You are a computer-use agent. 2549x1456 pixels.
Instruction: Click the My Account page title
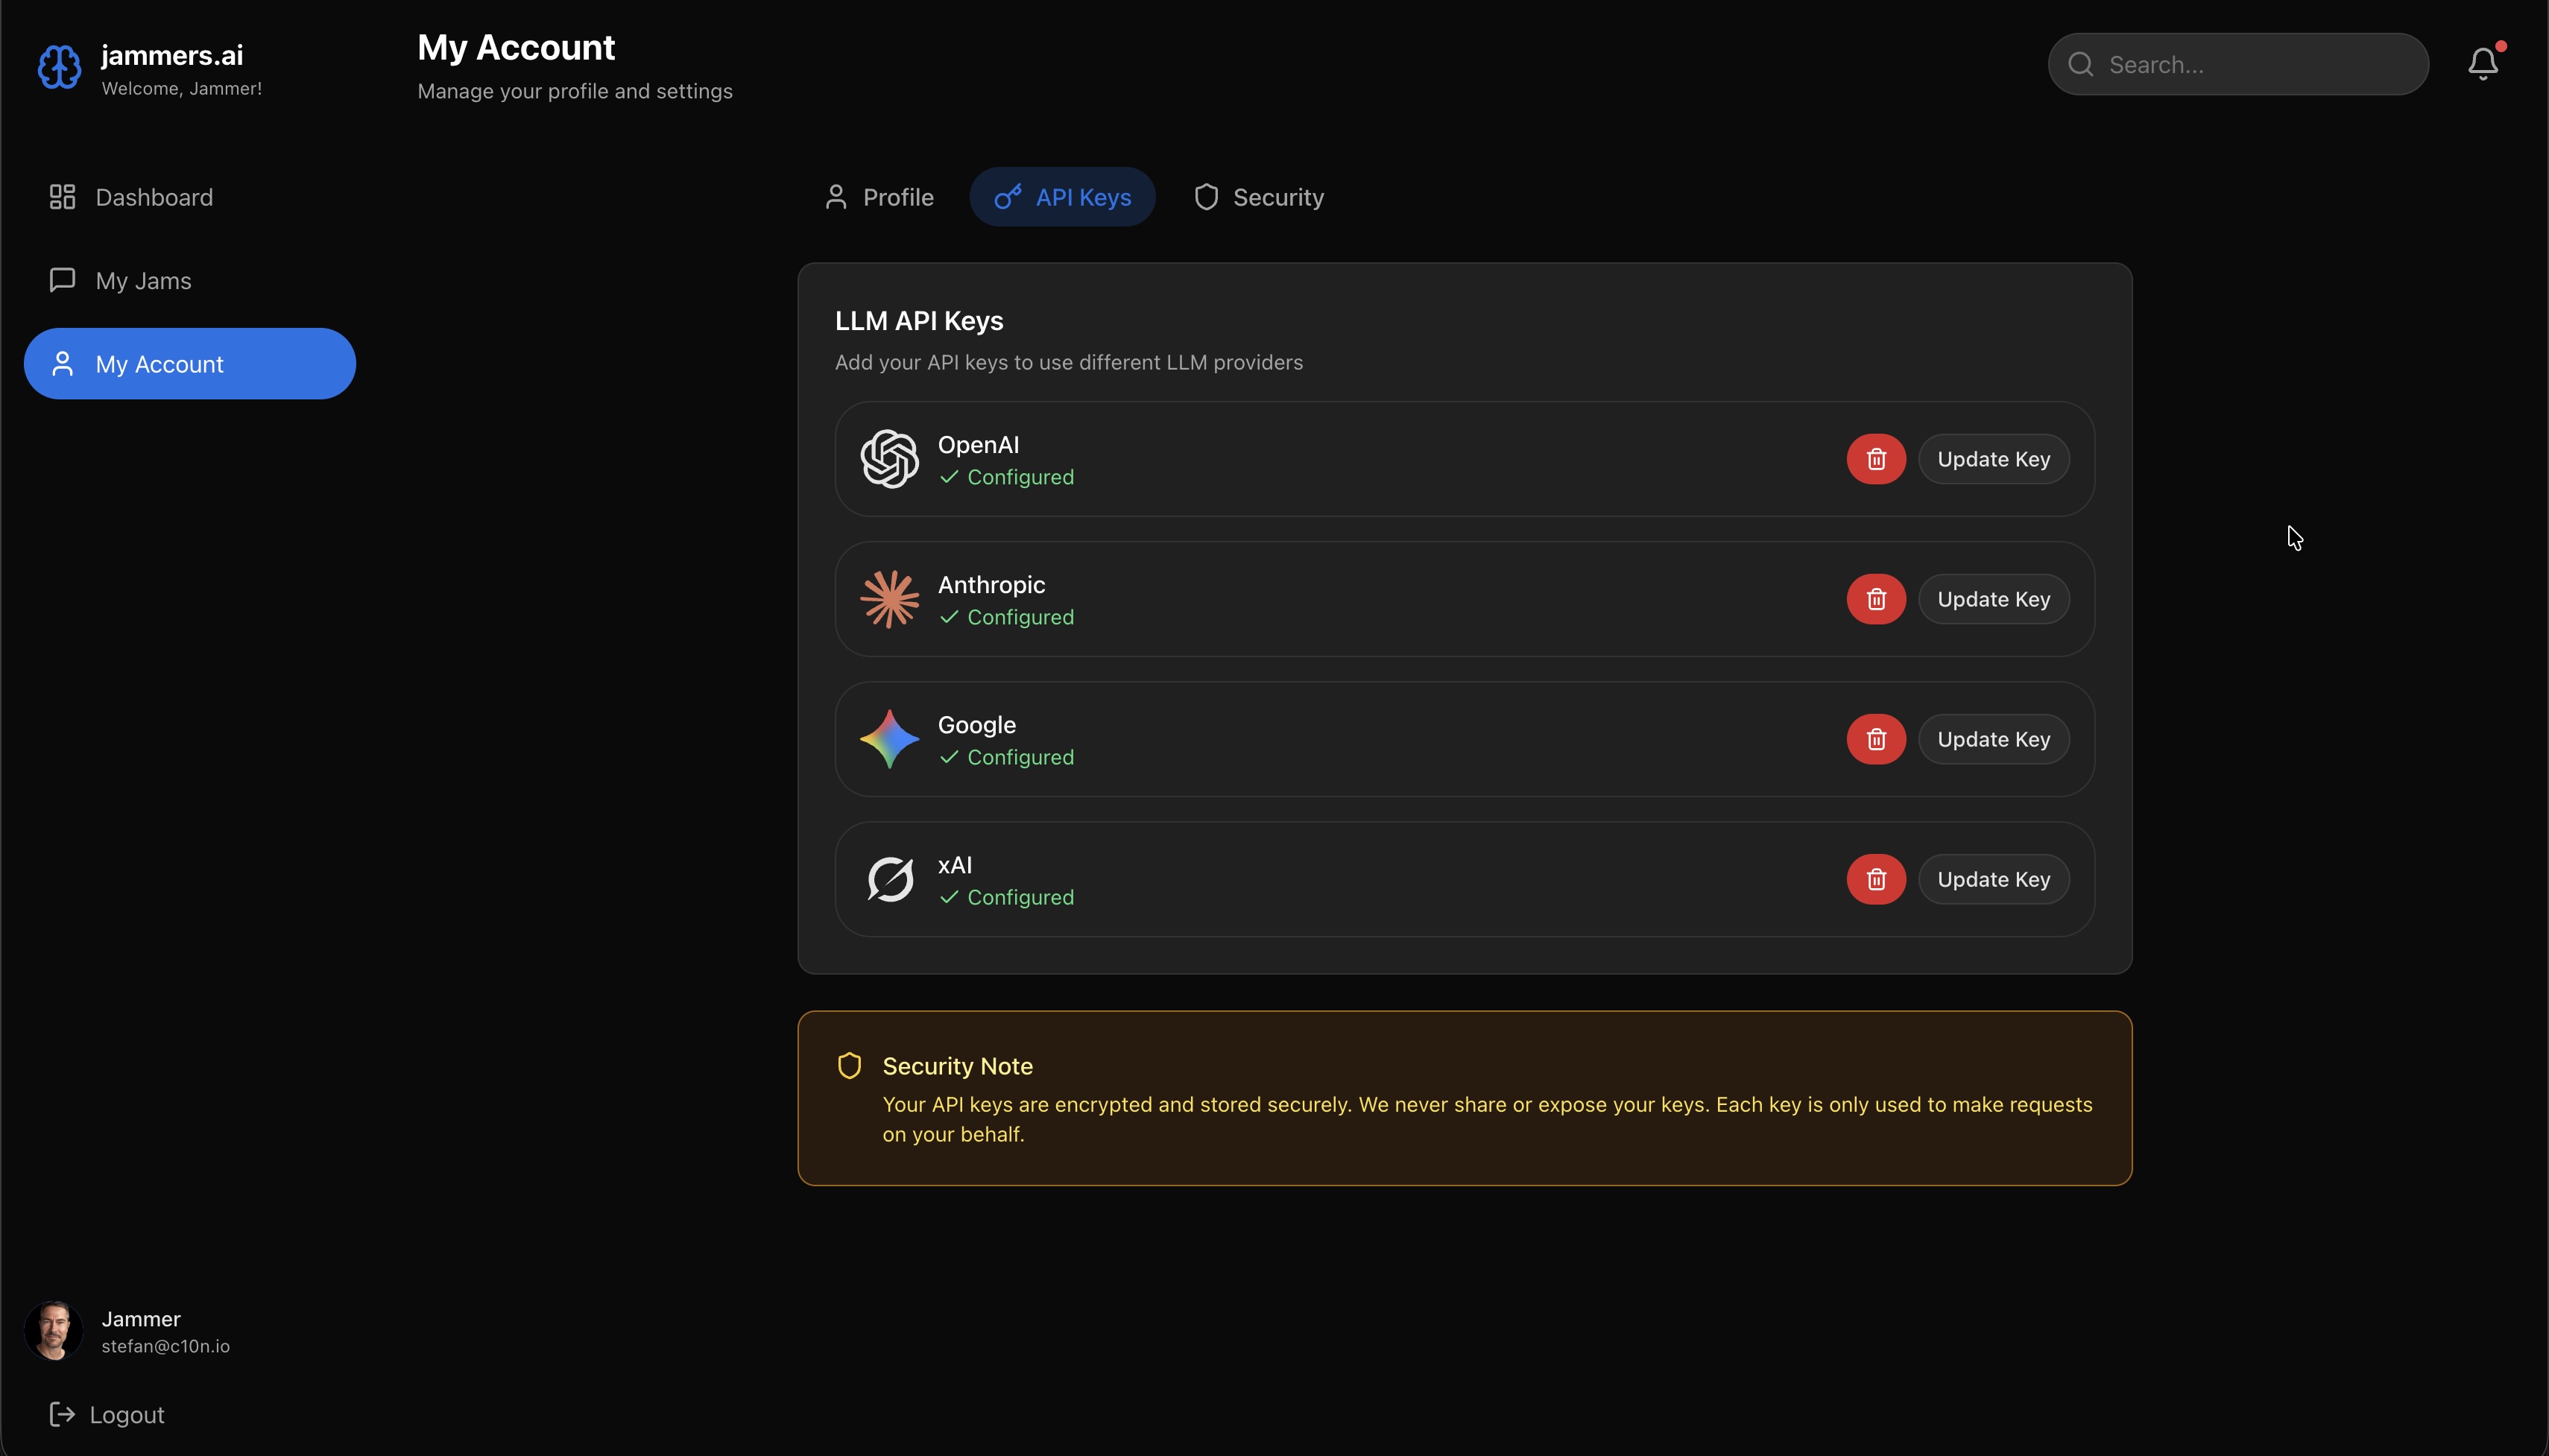point(516,48)
